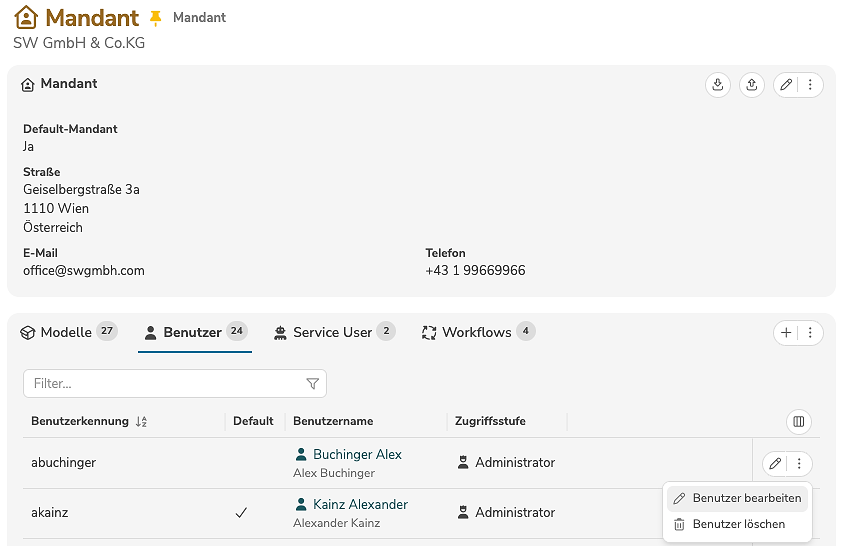Click the column chooser icon in table header
The image size is (844, 546).
pos(798,422)
